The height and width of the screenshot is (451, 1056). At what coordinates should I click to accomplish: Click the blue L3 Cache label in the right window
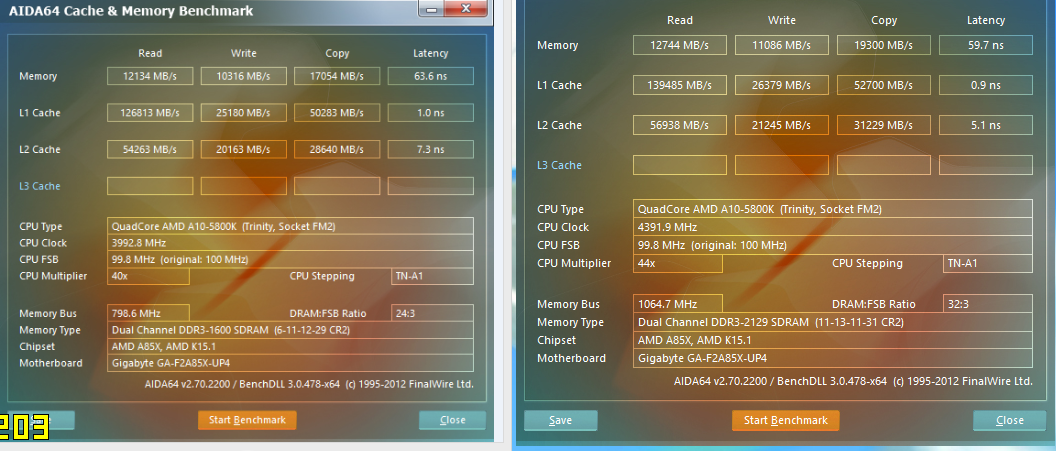(x=560, y=165)
